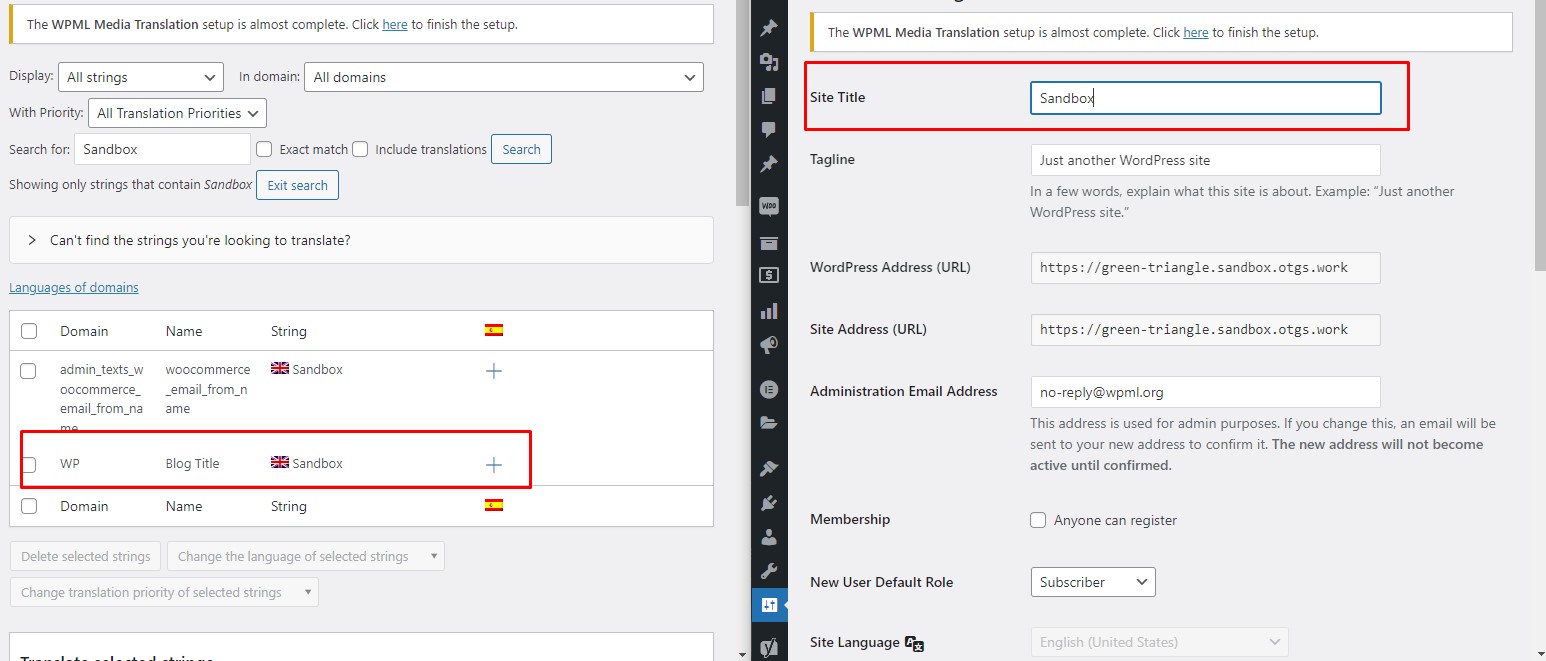Click the Exit search button
Screen dimensions: 1546x661
coord(297,185)
